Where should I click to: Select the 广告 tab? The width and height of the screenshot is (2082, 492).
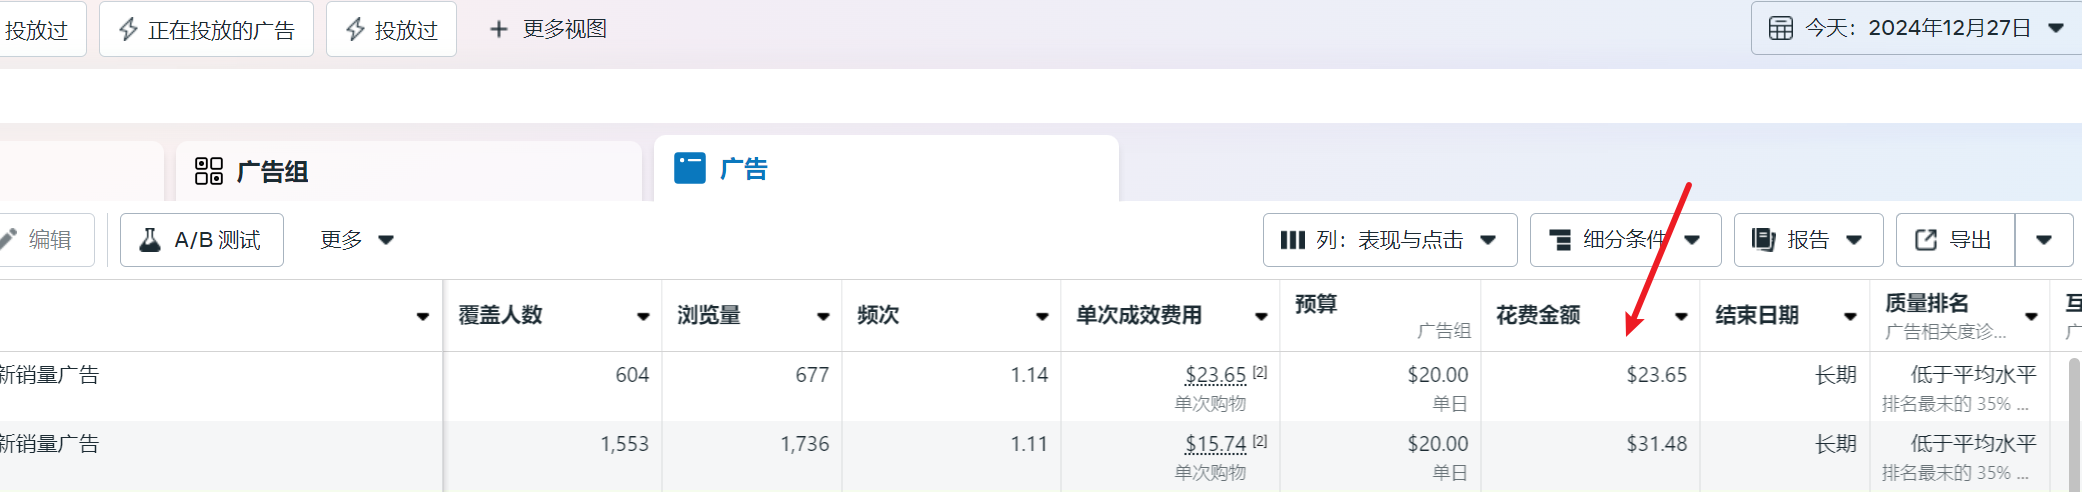pyautogui.click(x=743, y=169)
